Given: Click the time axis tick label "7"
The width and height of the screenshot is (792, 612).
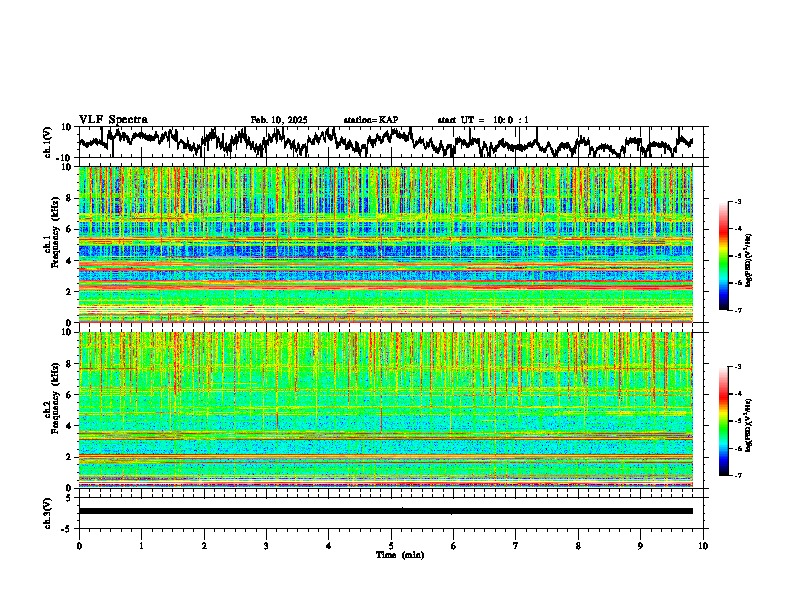Looking at the screenshot, I should click(516, 546).
